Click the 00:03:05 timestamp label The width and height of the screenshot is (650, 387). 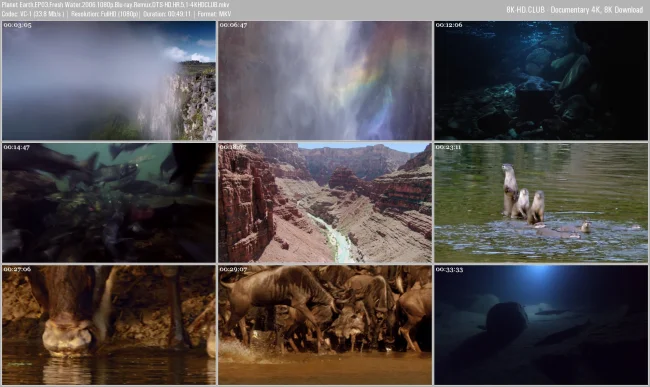(17, 25)
